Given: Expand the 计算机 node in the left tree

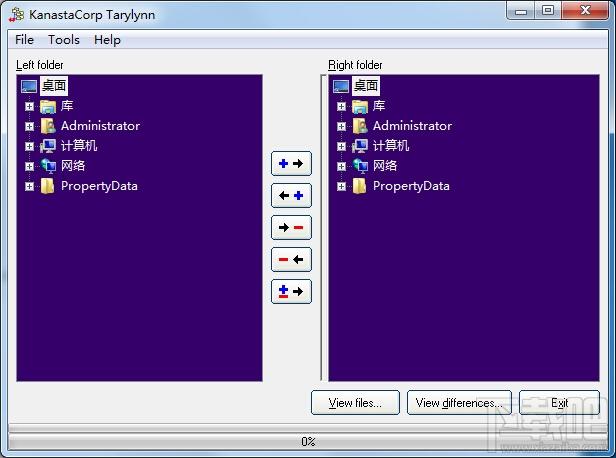Looking at the screenshot, I should point(29,146).
